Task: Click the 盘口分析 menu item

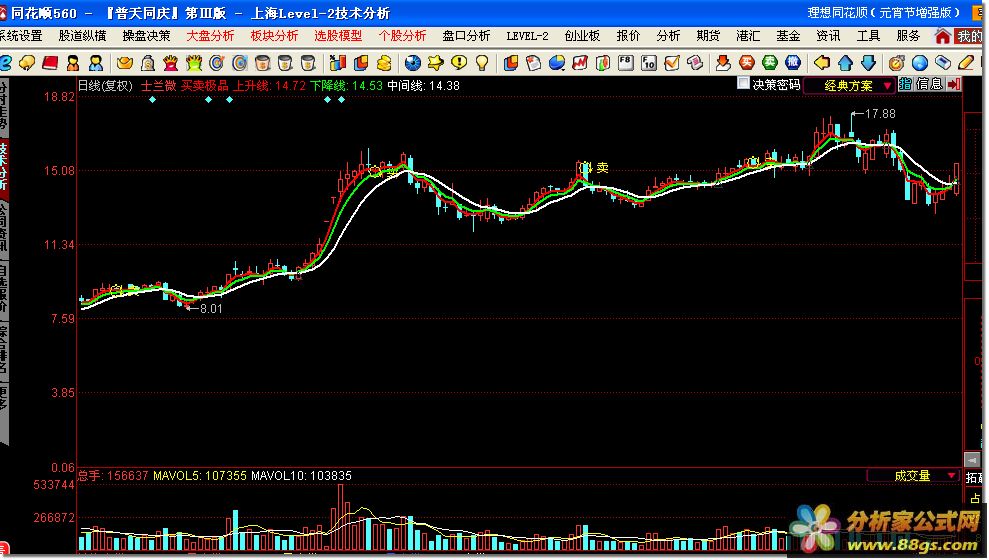Action: 466,36
